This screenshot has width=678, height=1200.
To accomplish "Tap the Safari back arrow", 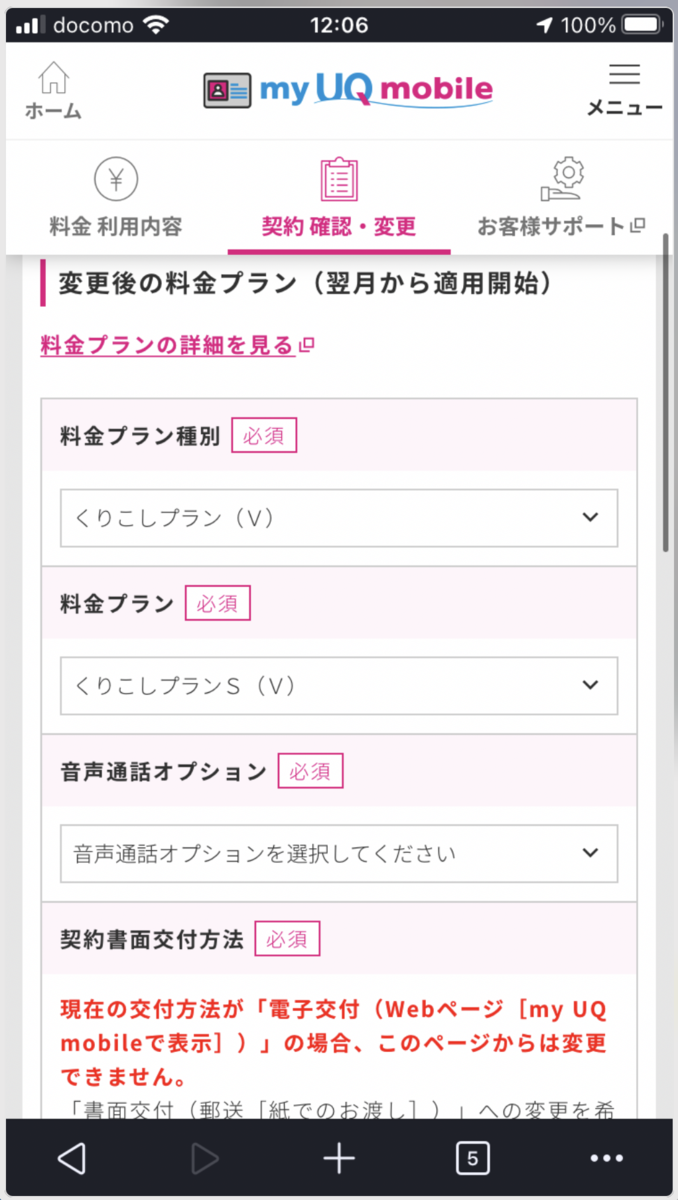I will [x=71, y=1157].
